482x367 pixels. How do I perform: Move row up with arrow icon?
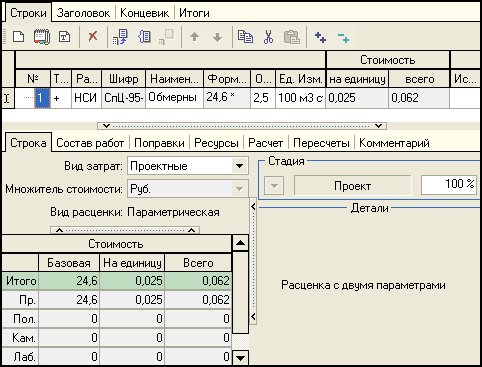pos(194,37)
